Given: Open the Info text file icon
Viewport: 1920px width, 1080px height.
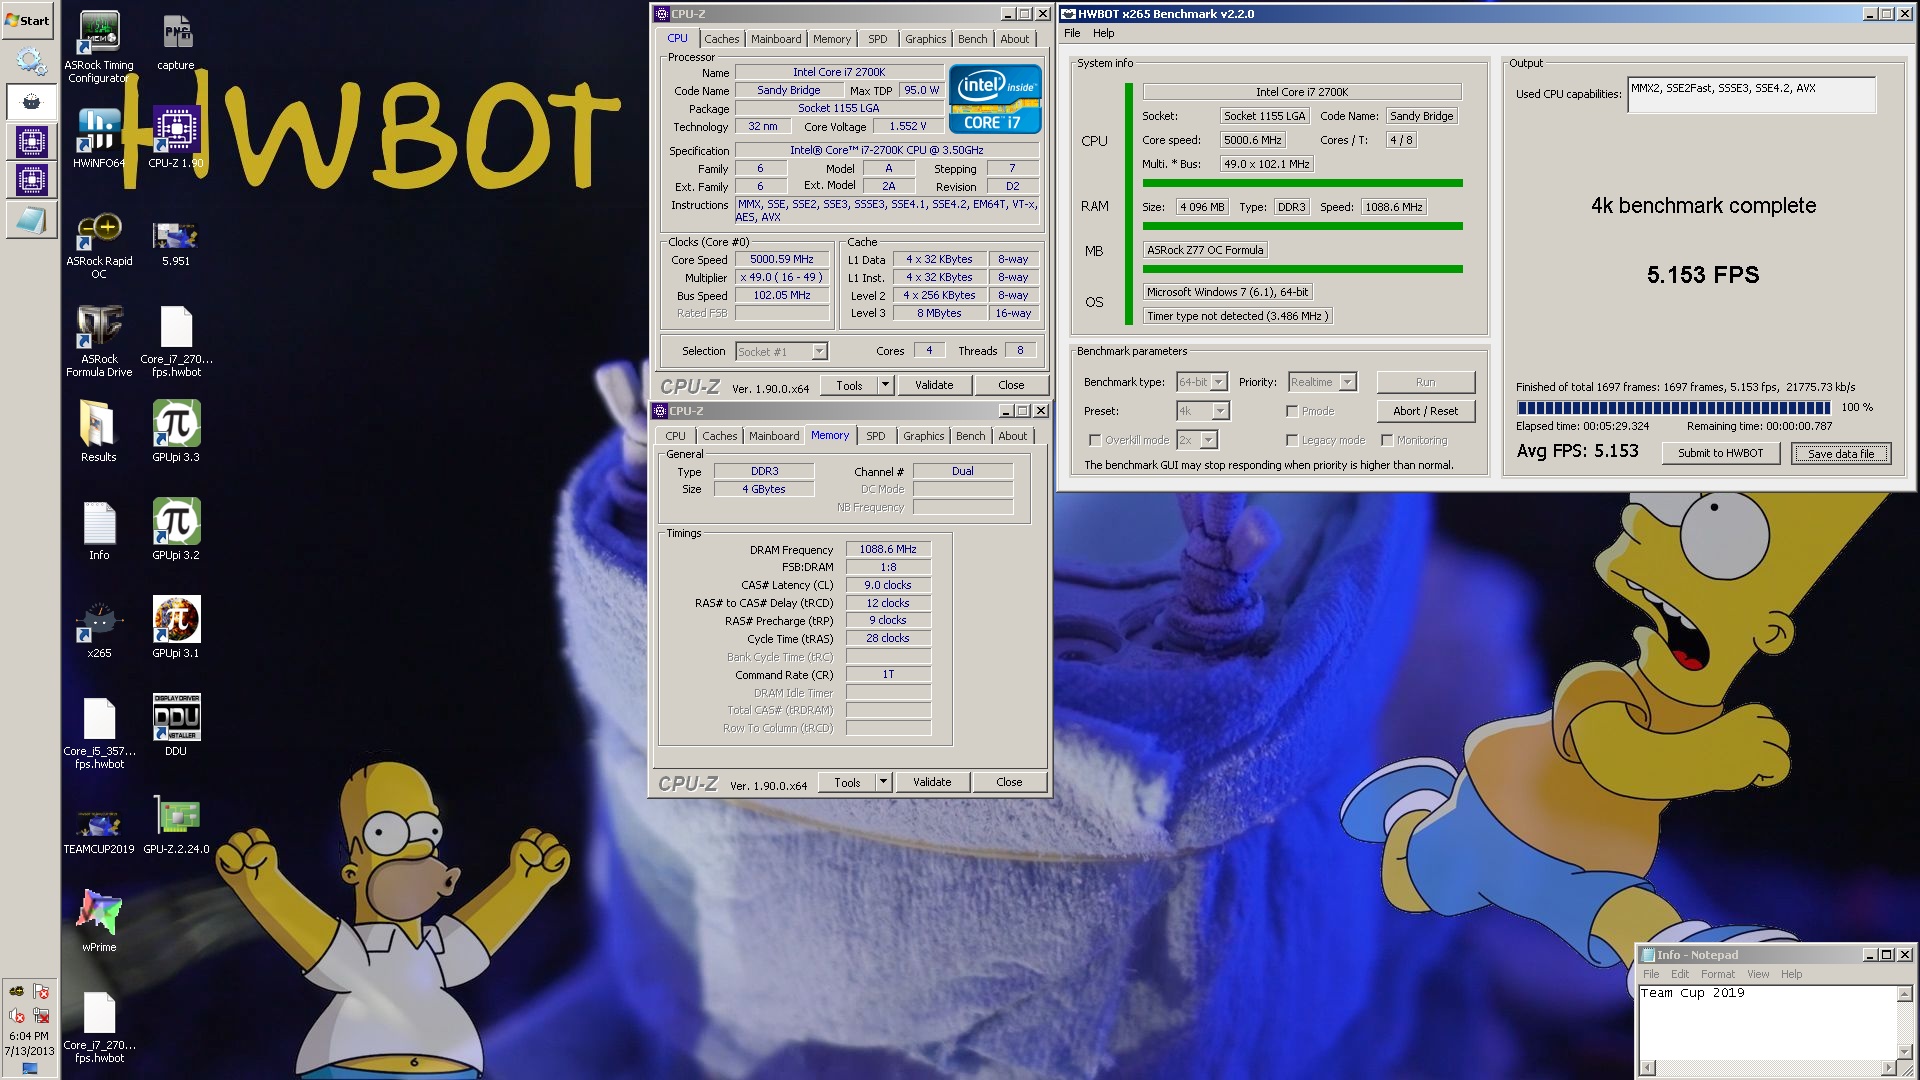Looking at the screenshot, I should pos(99,530).
